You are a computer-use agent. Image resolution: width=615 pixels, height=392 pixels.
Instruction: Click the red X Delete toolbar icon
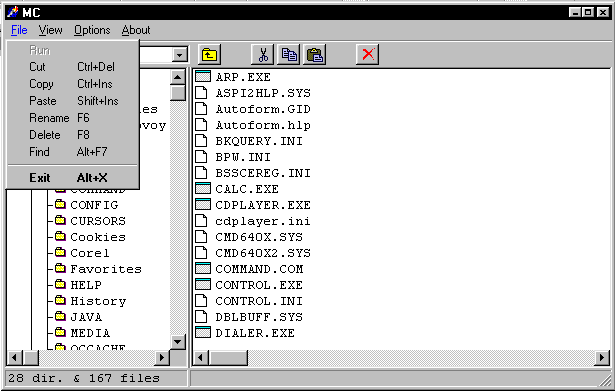point(368,55)
